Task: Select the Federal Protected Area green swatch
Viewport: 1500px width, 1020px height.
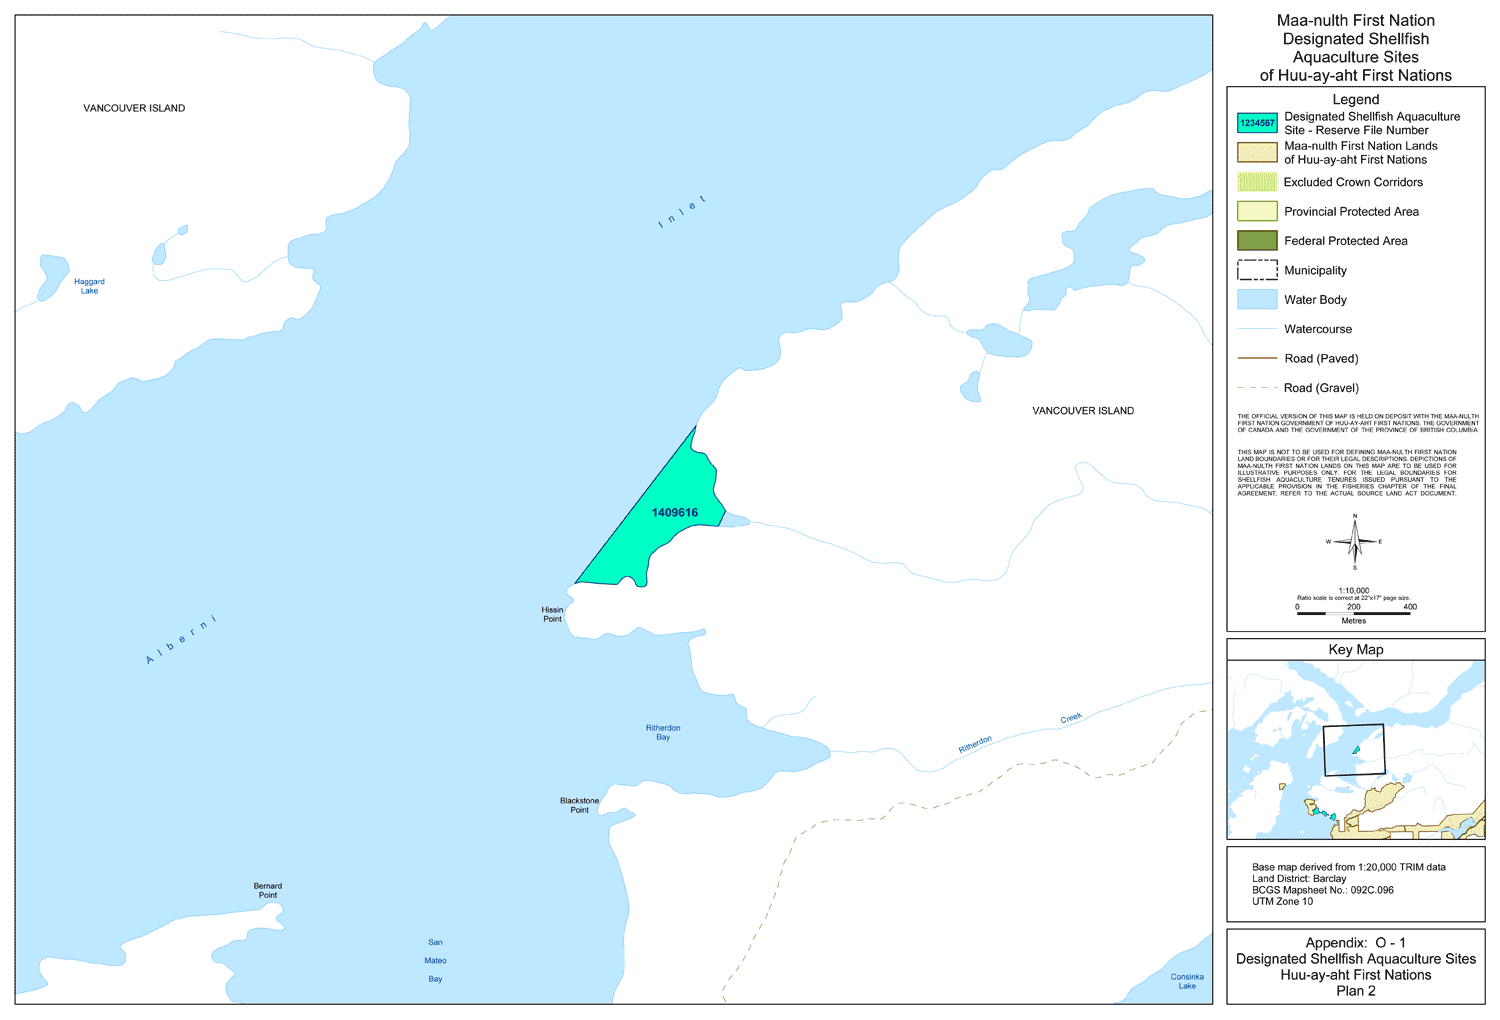Action: 1257,241
